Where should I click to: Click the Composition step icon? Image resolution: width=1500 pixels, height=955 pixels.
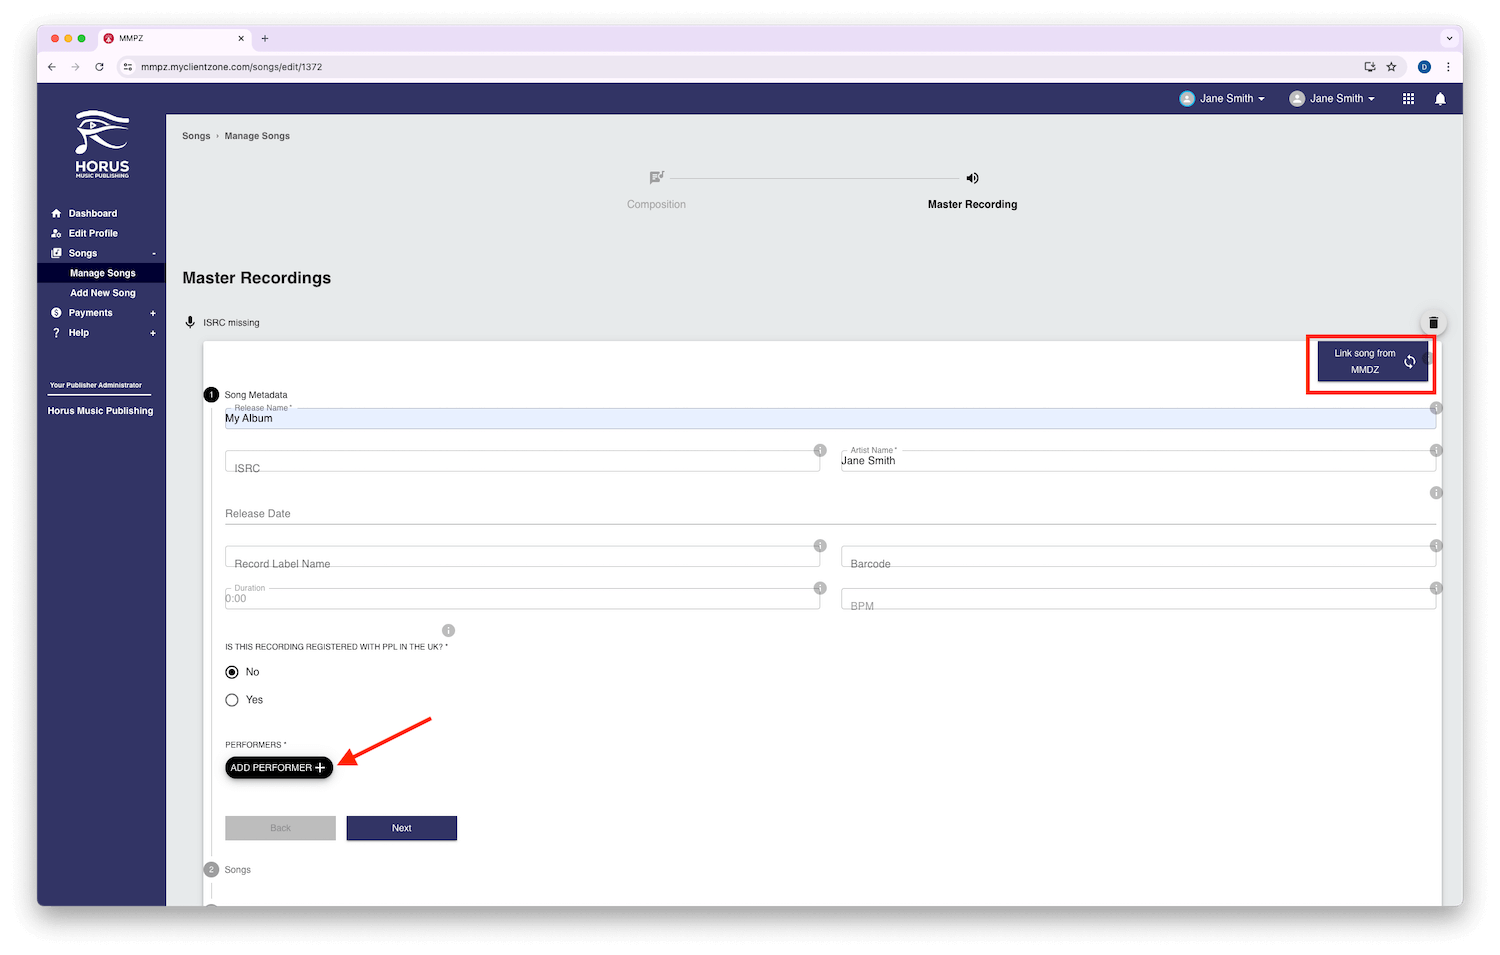tap(656, 178)
